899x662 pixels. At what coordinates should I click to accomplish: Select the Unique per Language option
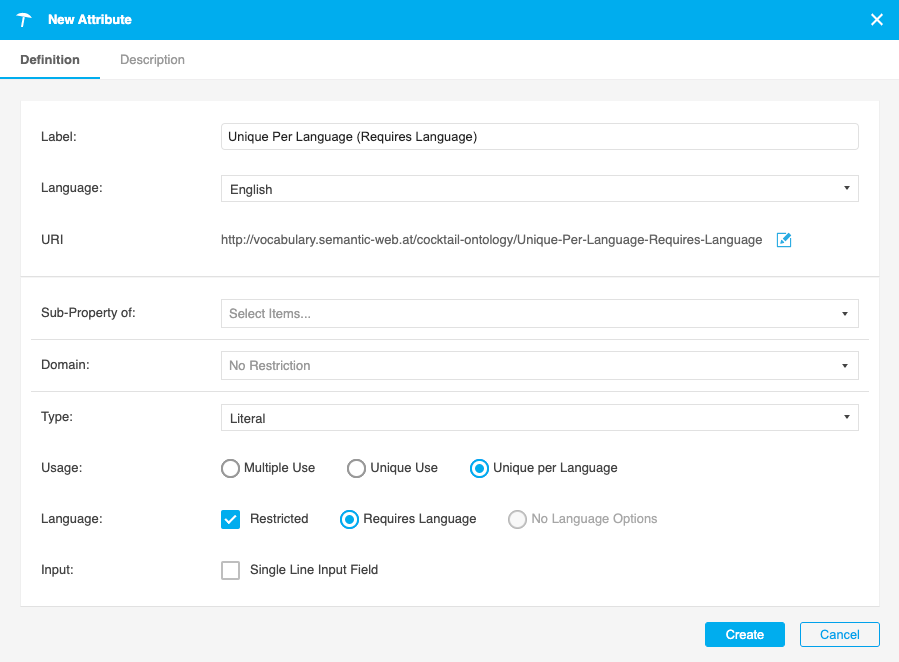(x=479, y=468)
